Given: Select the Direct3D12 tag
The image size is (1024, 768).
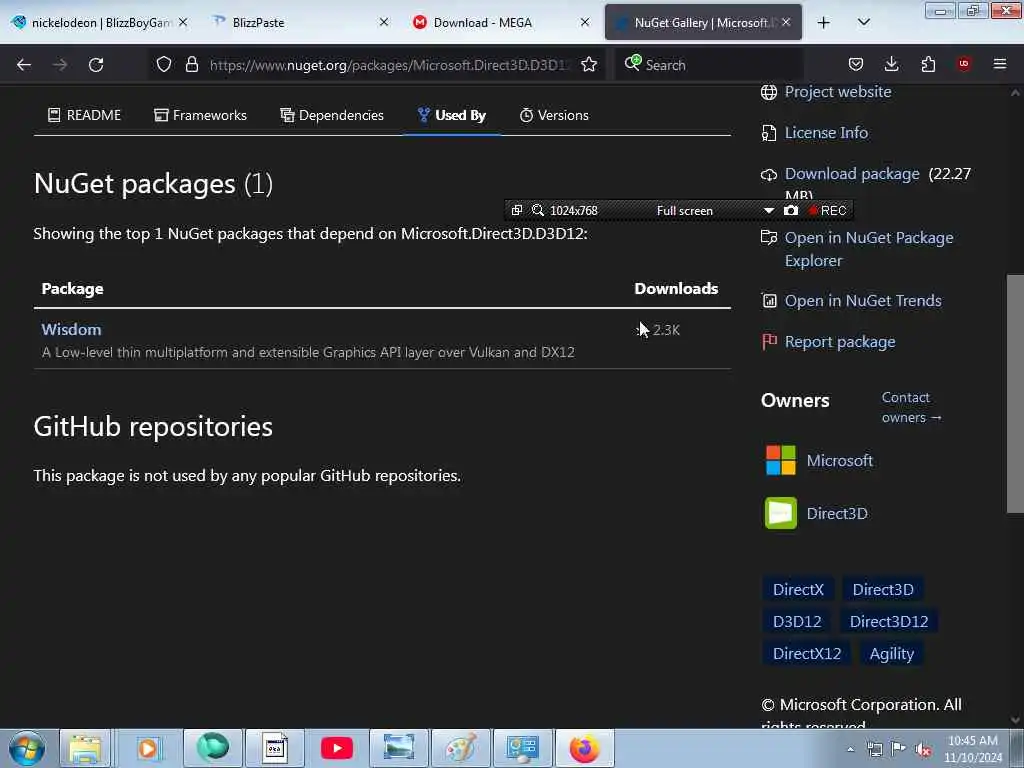Looking at the screenshot, I should coord(888,622).
